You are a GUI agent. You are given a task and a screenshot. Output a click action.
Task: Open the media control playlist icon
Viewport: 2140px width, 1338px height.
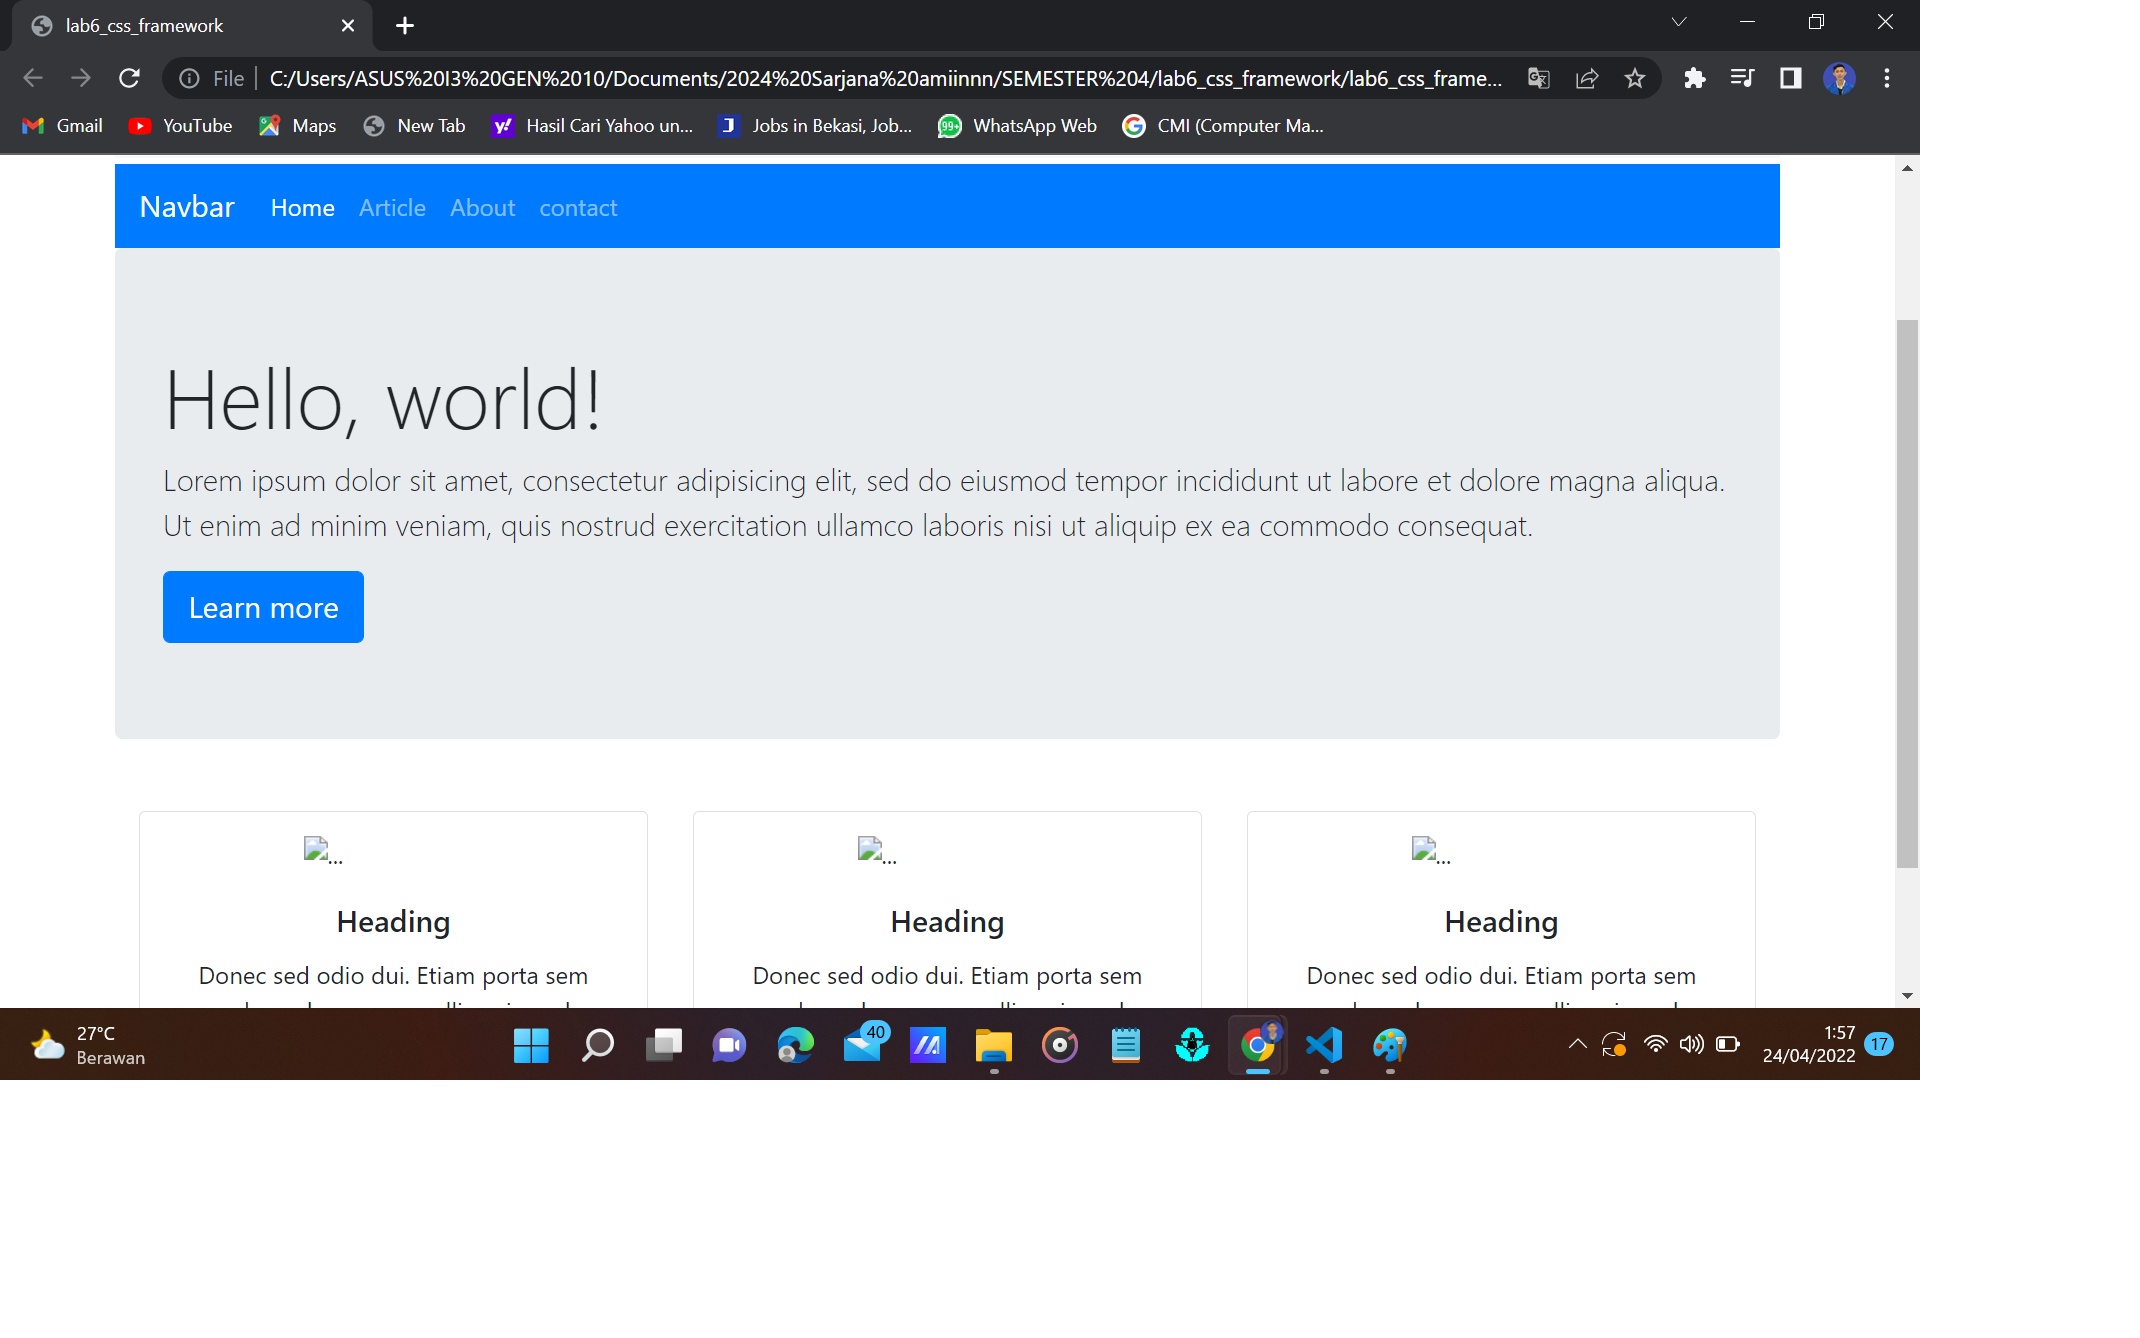tap(1742, 78)
